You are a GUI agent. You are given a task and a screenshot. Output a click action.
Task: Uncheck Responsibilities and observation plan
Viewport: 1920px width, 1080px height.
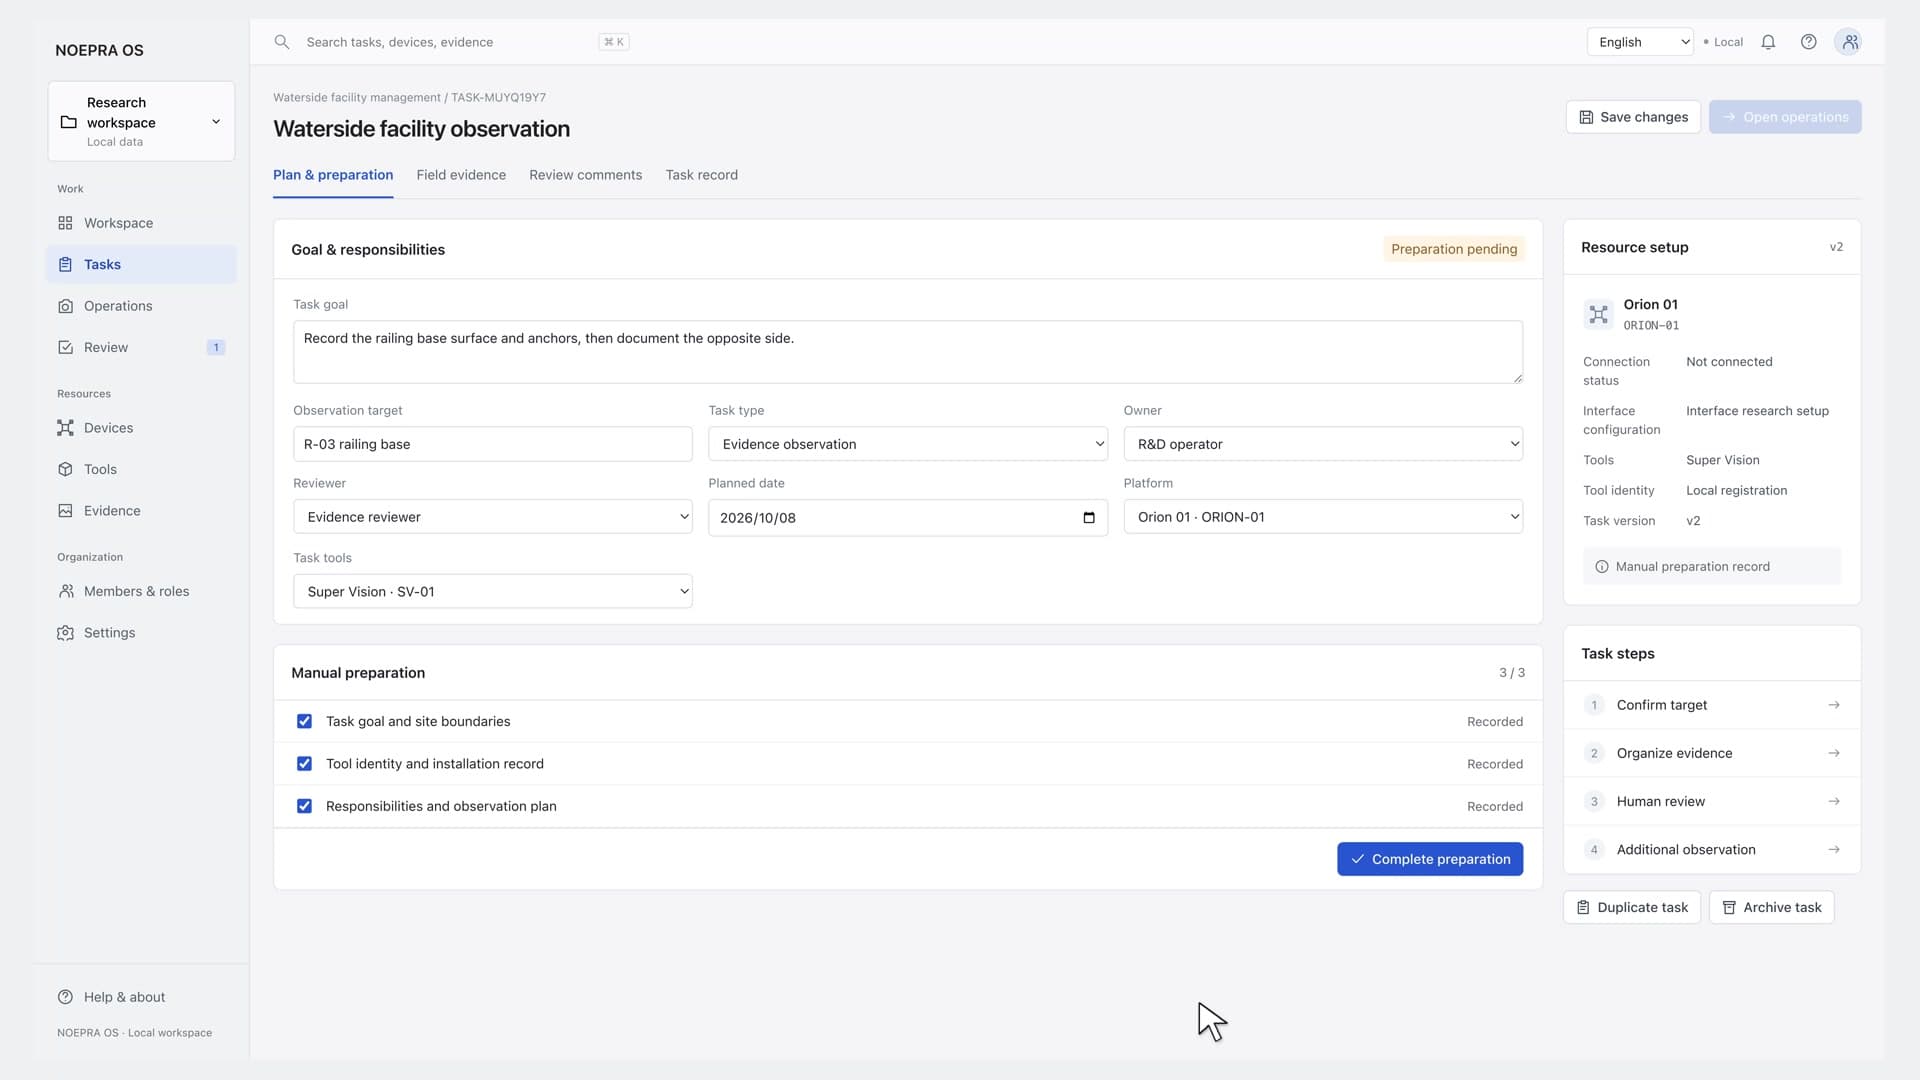[304, 806]
